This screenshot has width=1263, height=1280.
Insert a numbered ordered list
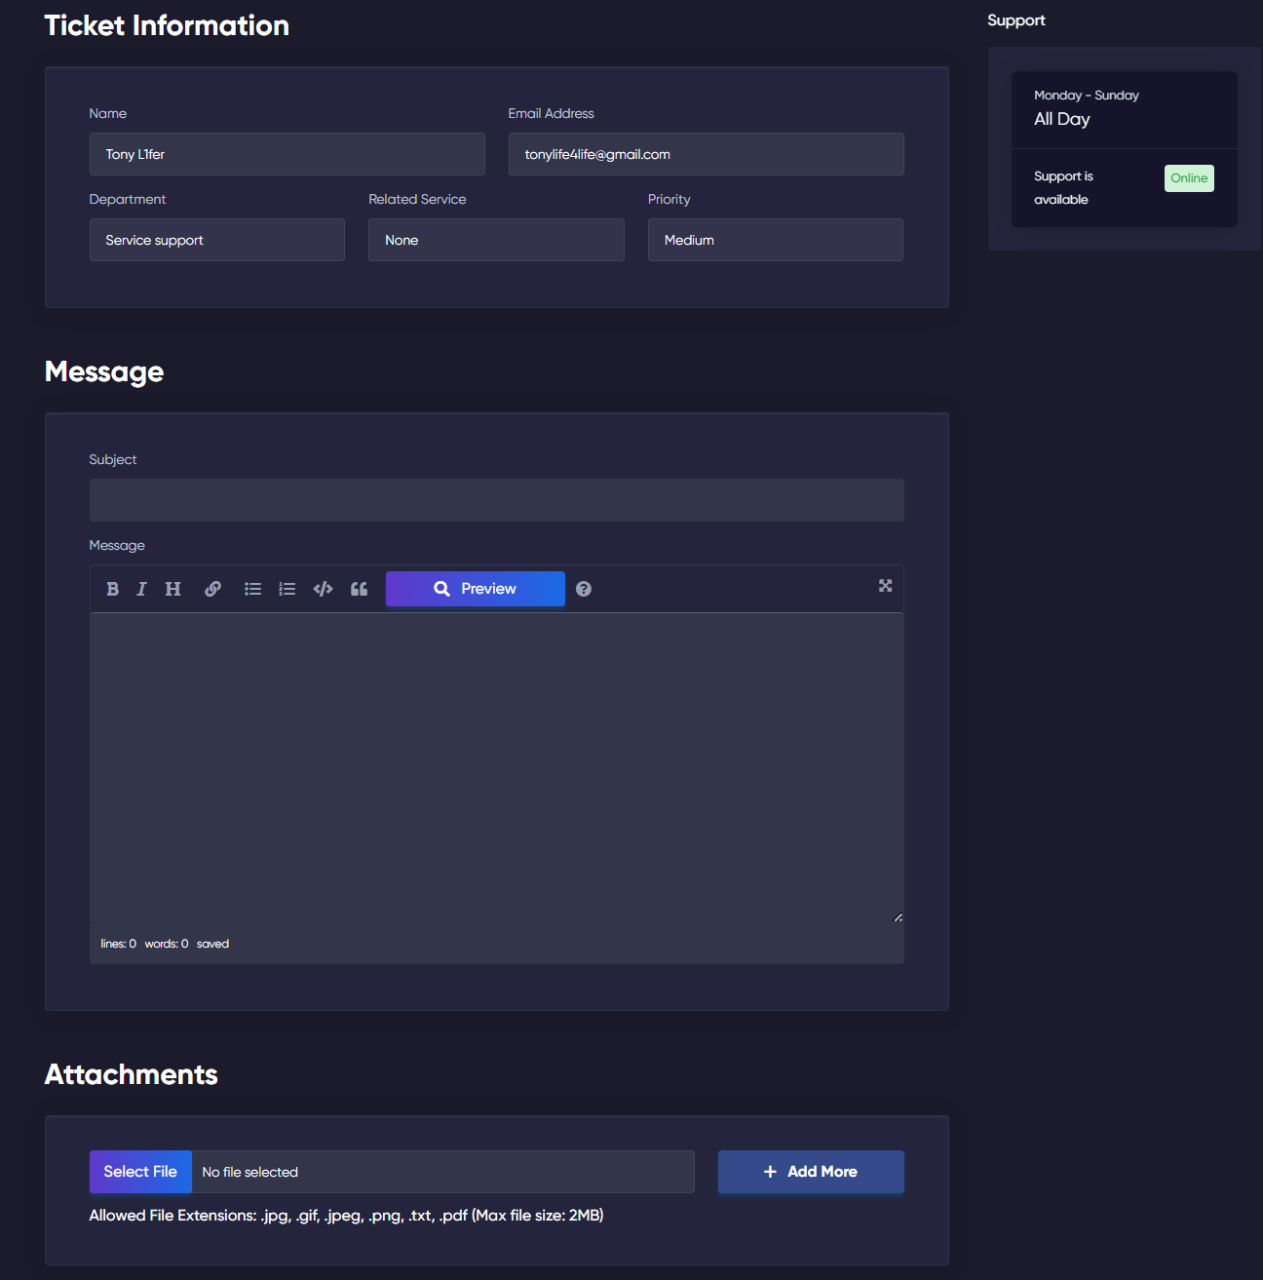tap(287, 589)
